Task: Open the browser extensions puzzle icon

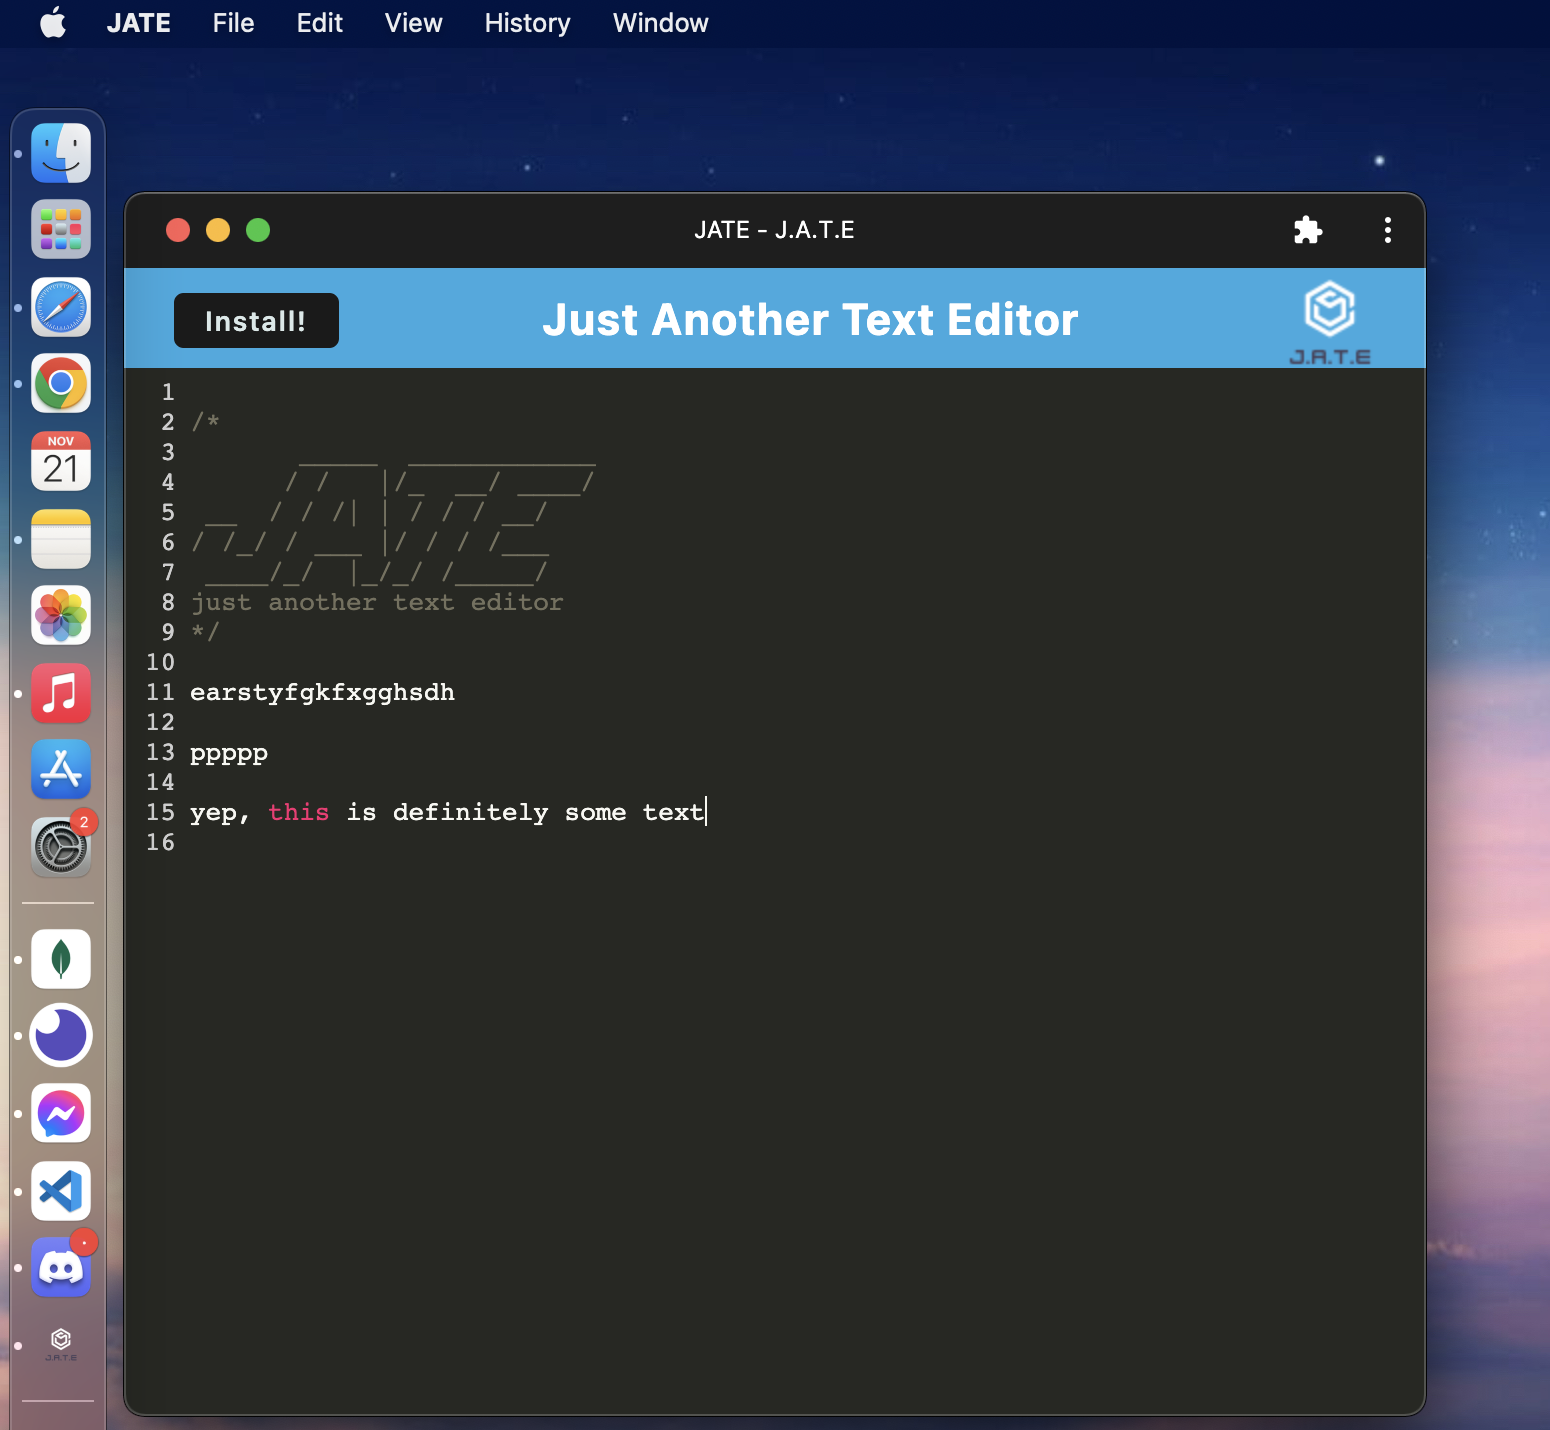Action: coord(1308,230)
